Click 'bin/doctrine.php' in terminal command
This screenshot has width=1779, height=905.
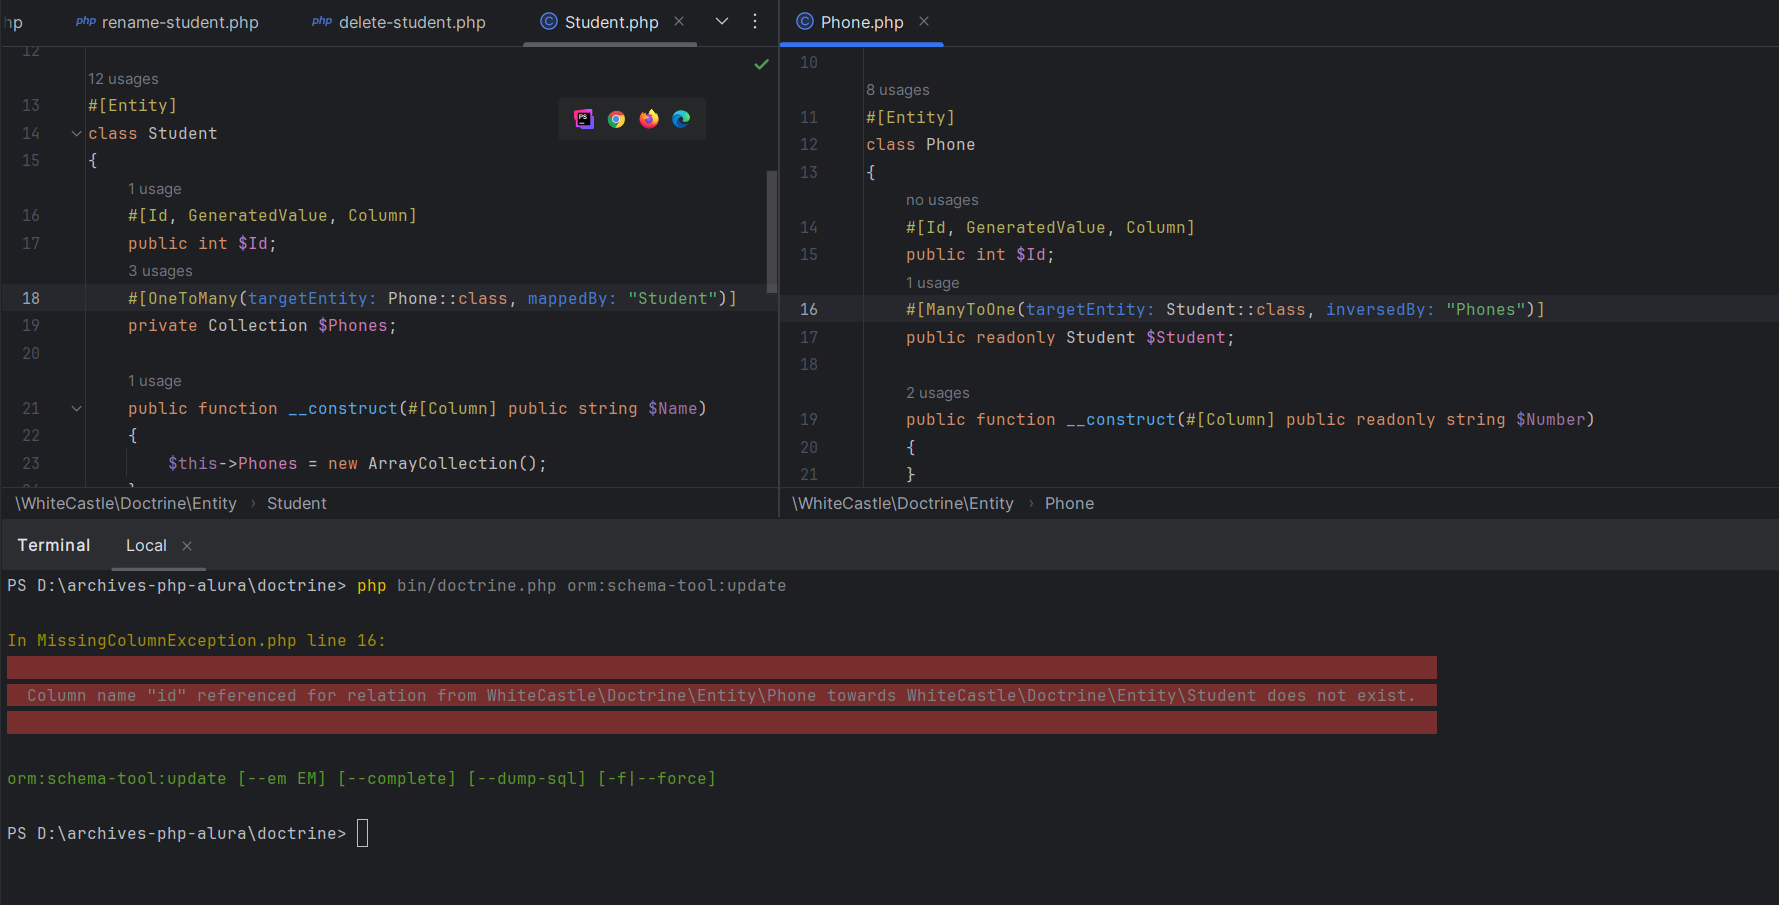click(476, 586)
